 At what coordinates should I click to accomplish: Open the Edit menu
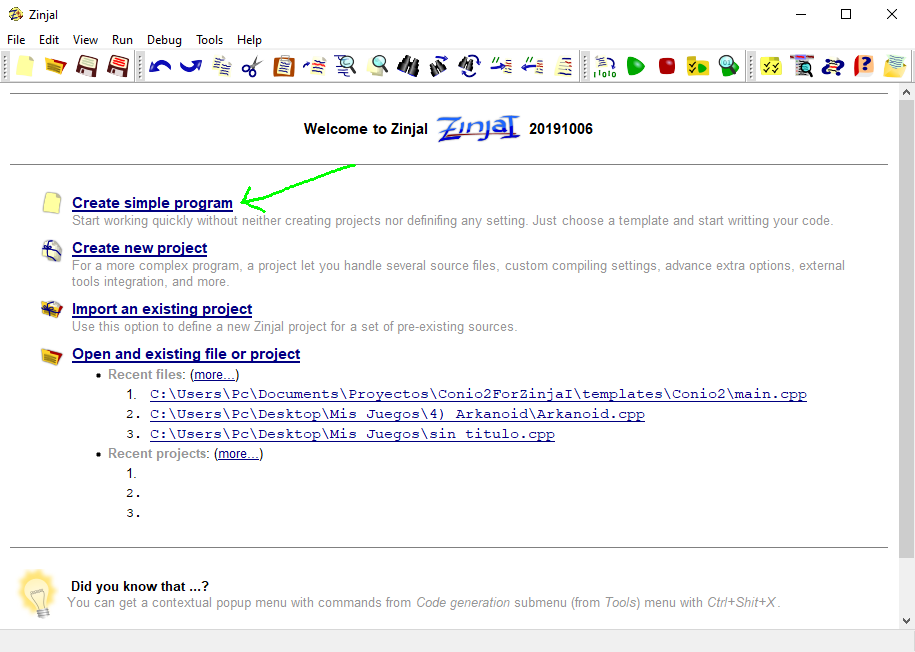tap(49, 40)
